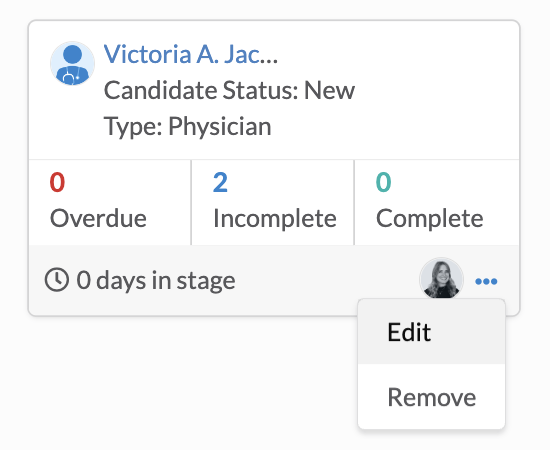Select the Complete label text
The image size is (550, 450).
pos(430,218)
